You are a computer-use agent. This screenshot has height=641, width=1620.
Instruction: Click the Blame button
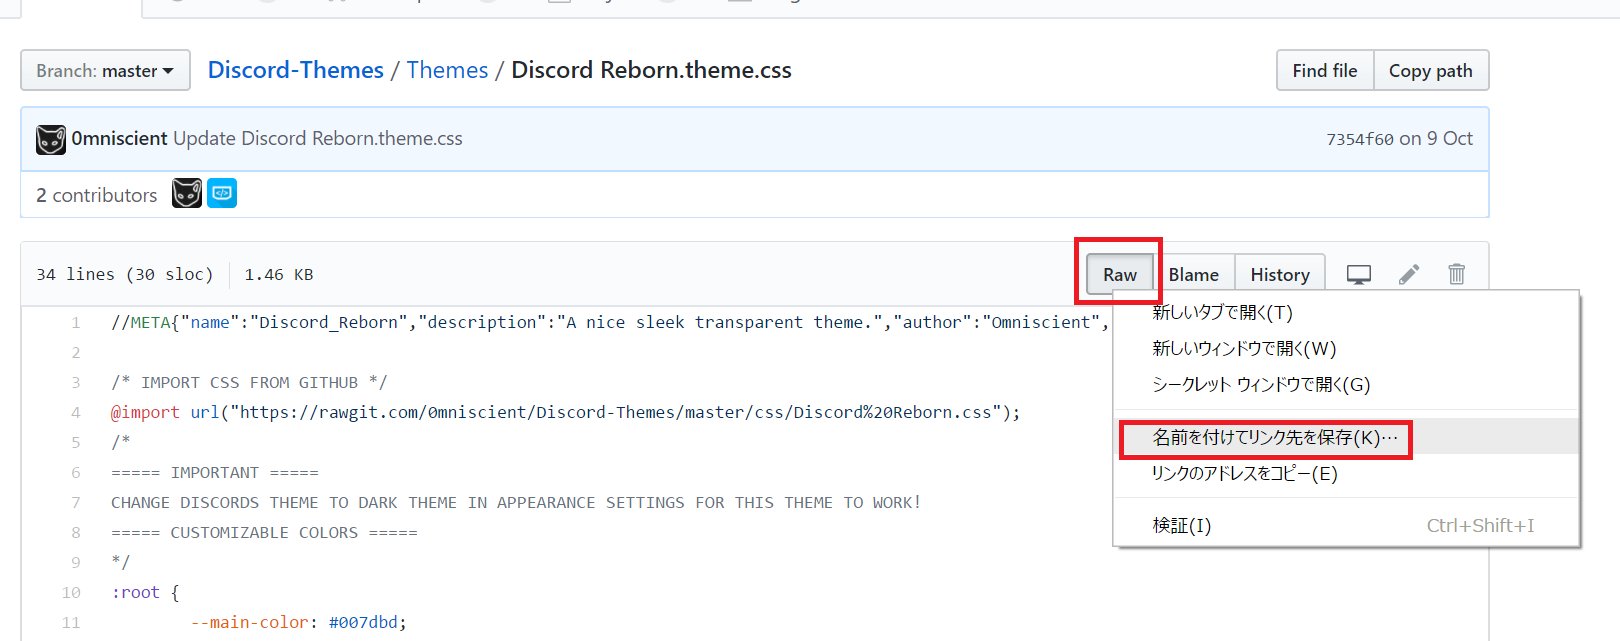point(1194,274)
